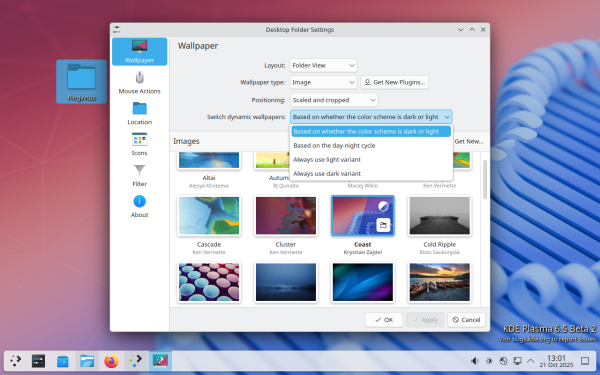Open the Wallpaper type dropdown
This screenshot has width=600, height=375.
tap(323, 82)
